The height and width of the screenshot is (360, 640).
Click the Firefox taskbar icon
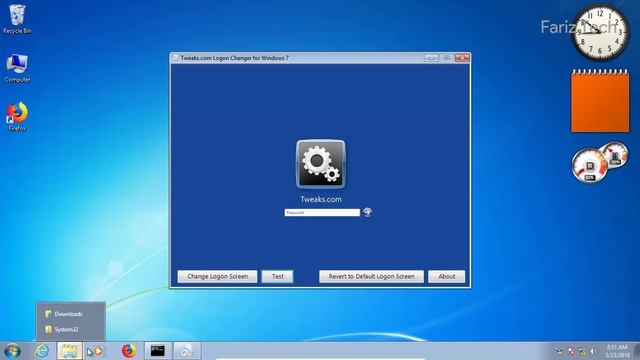pyautogui.click(x=129, y=351)
